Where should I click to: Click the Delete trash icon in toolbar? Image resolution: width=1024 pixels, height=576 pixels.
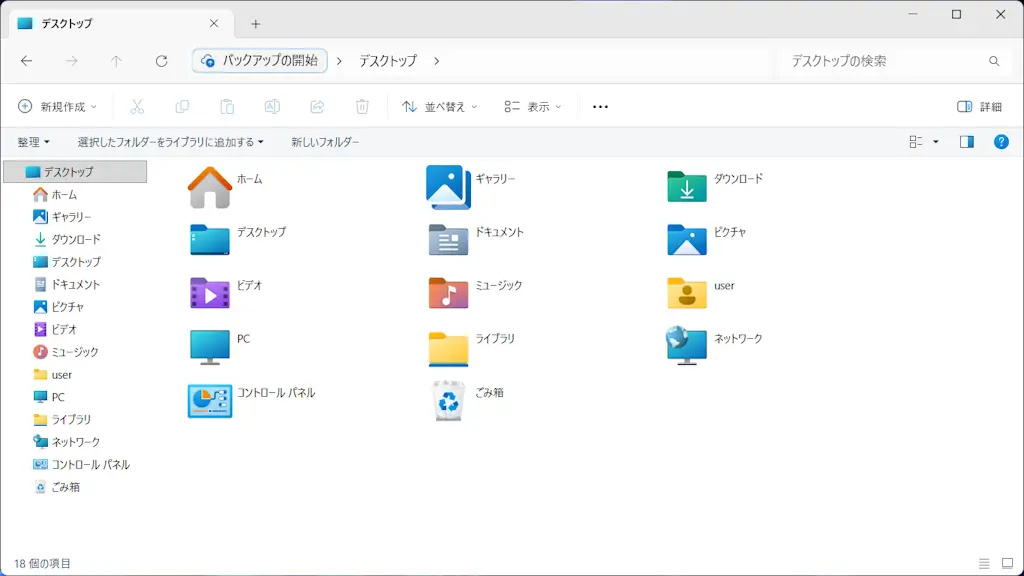tap(362, 106)
